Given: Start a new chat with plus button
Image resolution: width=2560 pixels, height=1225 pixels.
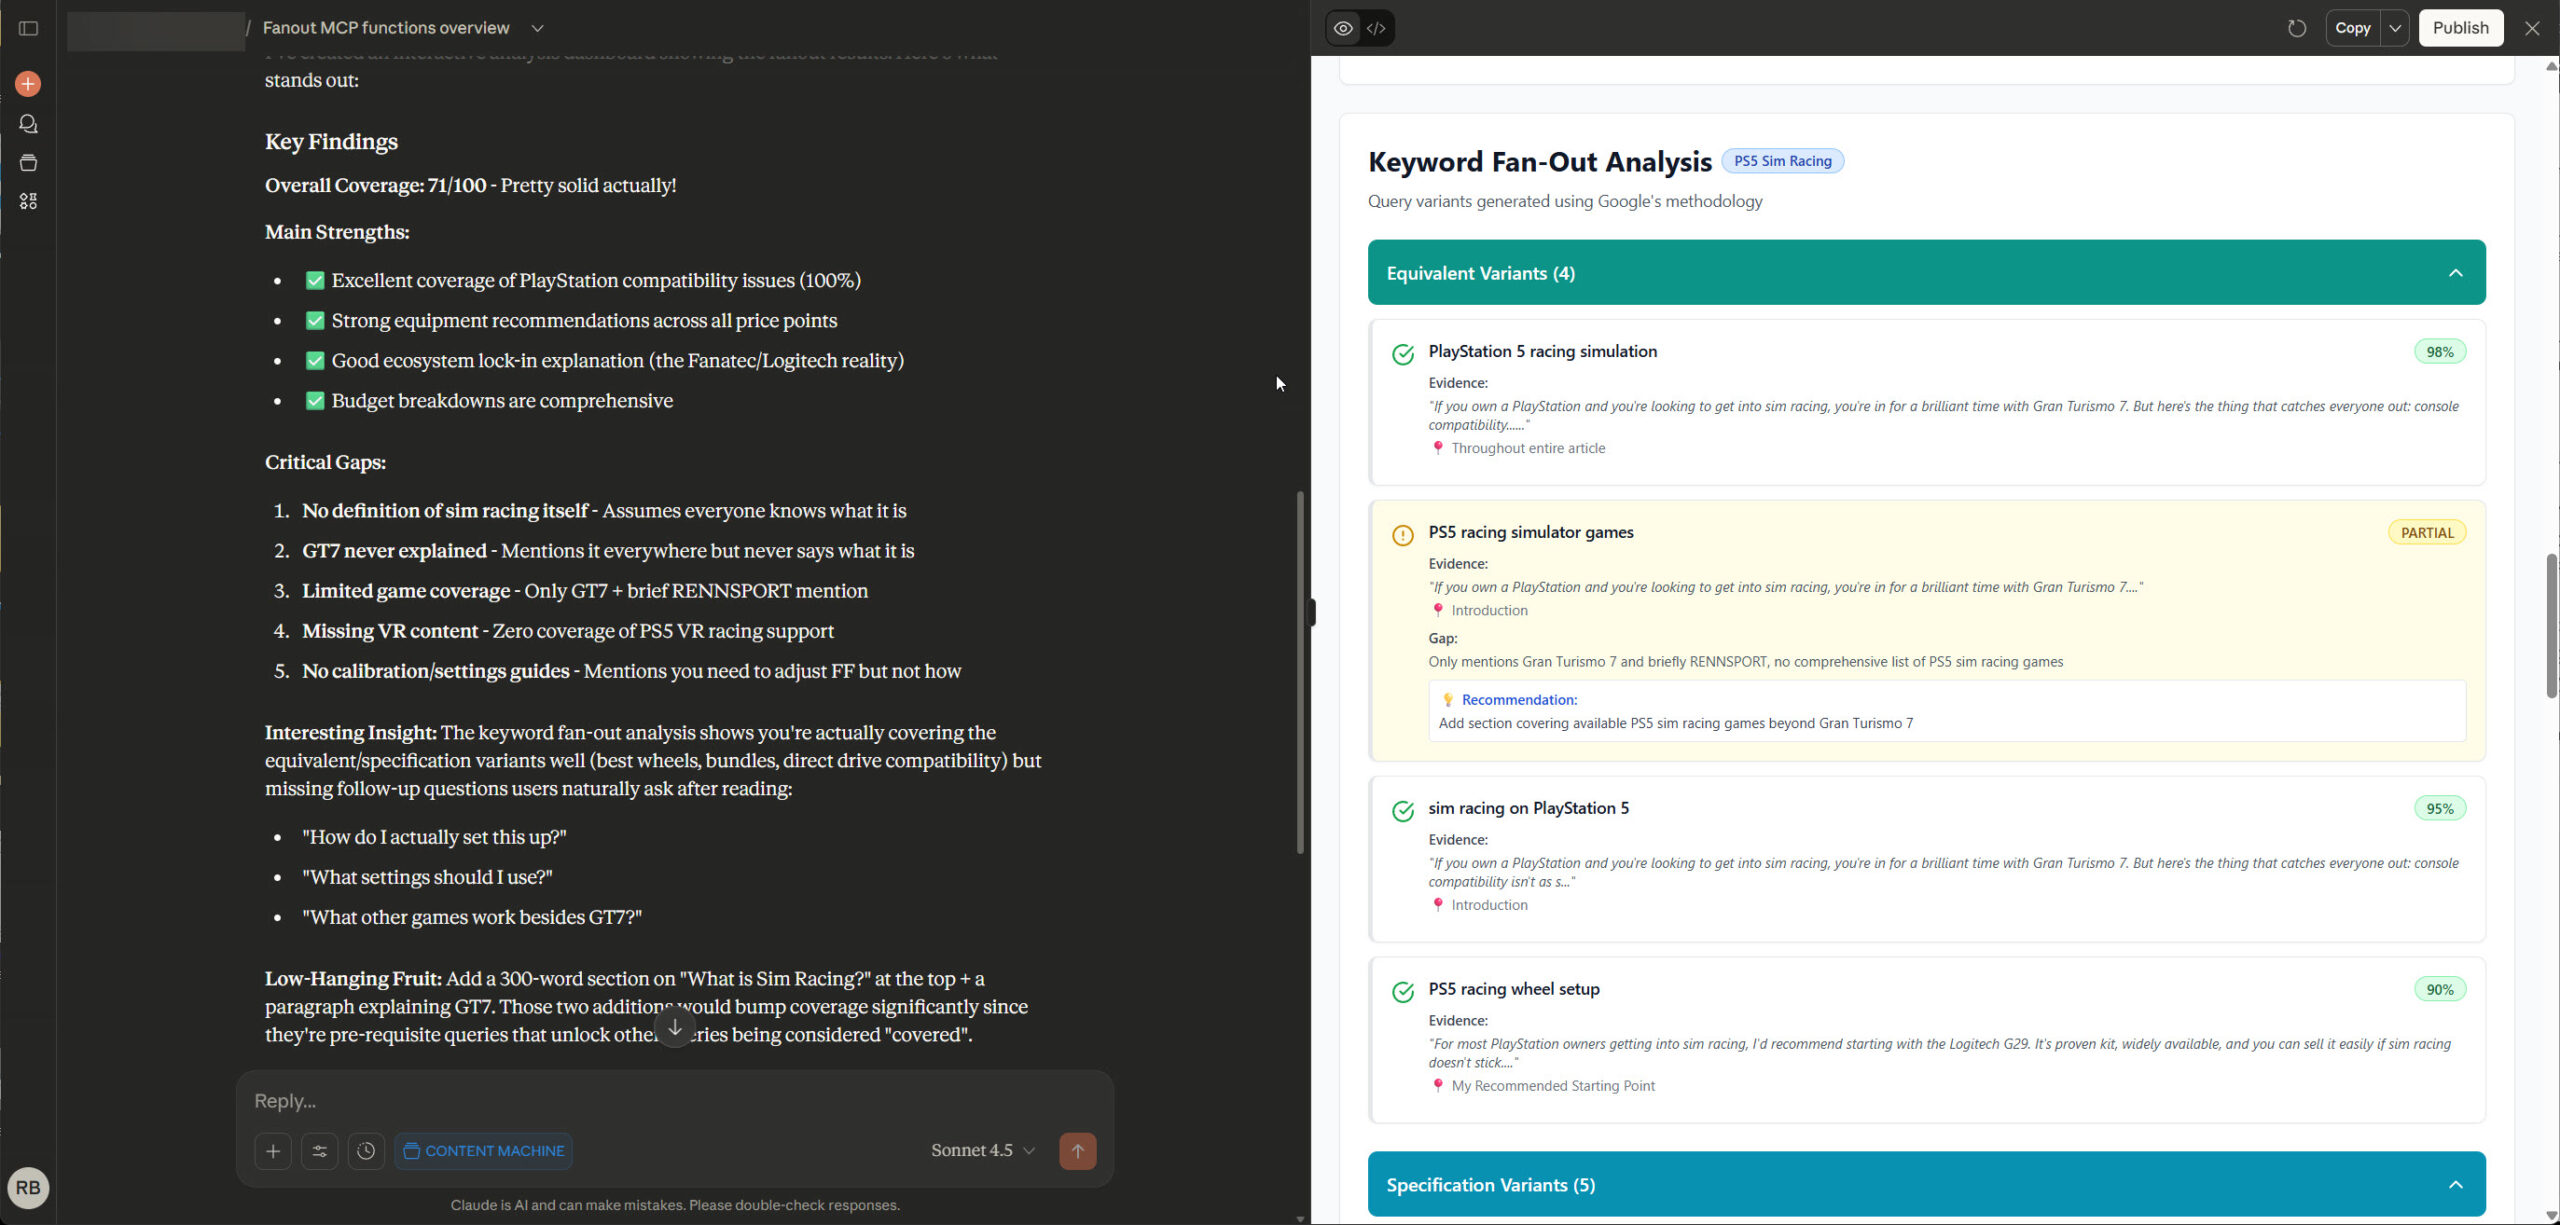Looking at the screenshot, I should 28,84.
